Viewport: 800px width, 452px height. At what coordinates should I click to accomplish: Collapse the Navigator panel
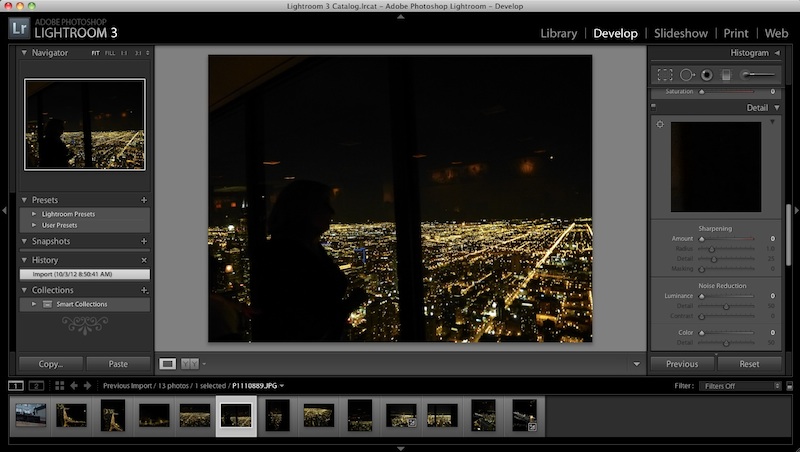(x=24, y=52)
